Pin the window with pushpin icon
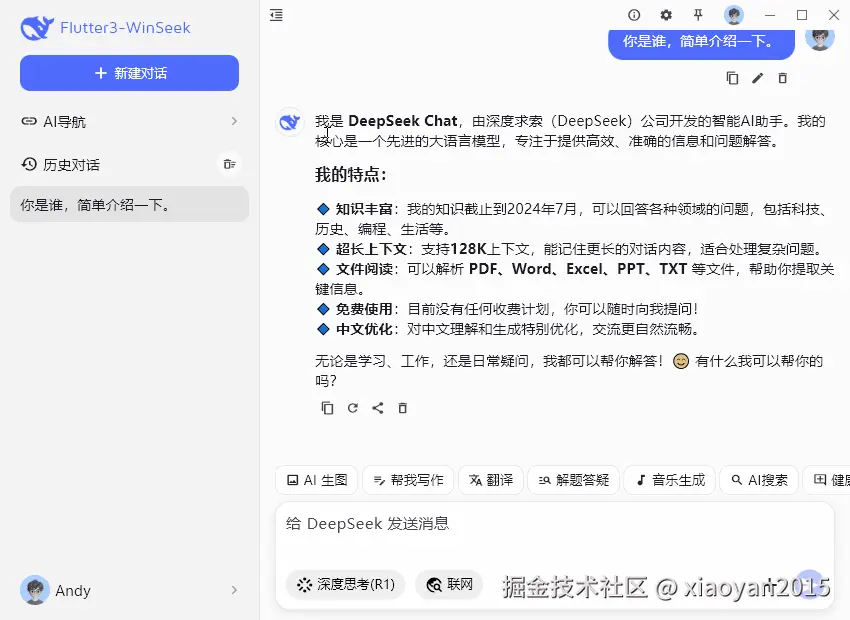 coord(698,15)
